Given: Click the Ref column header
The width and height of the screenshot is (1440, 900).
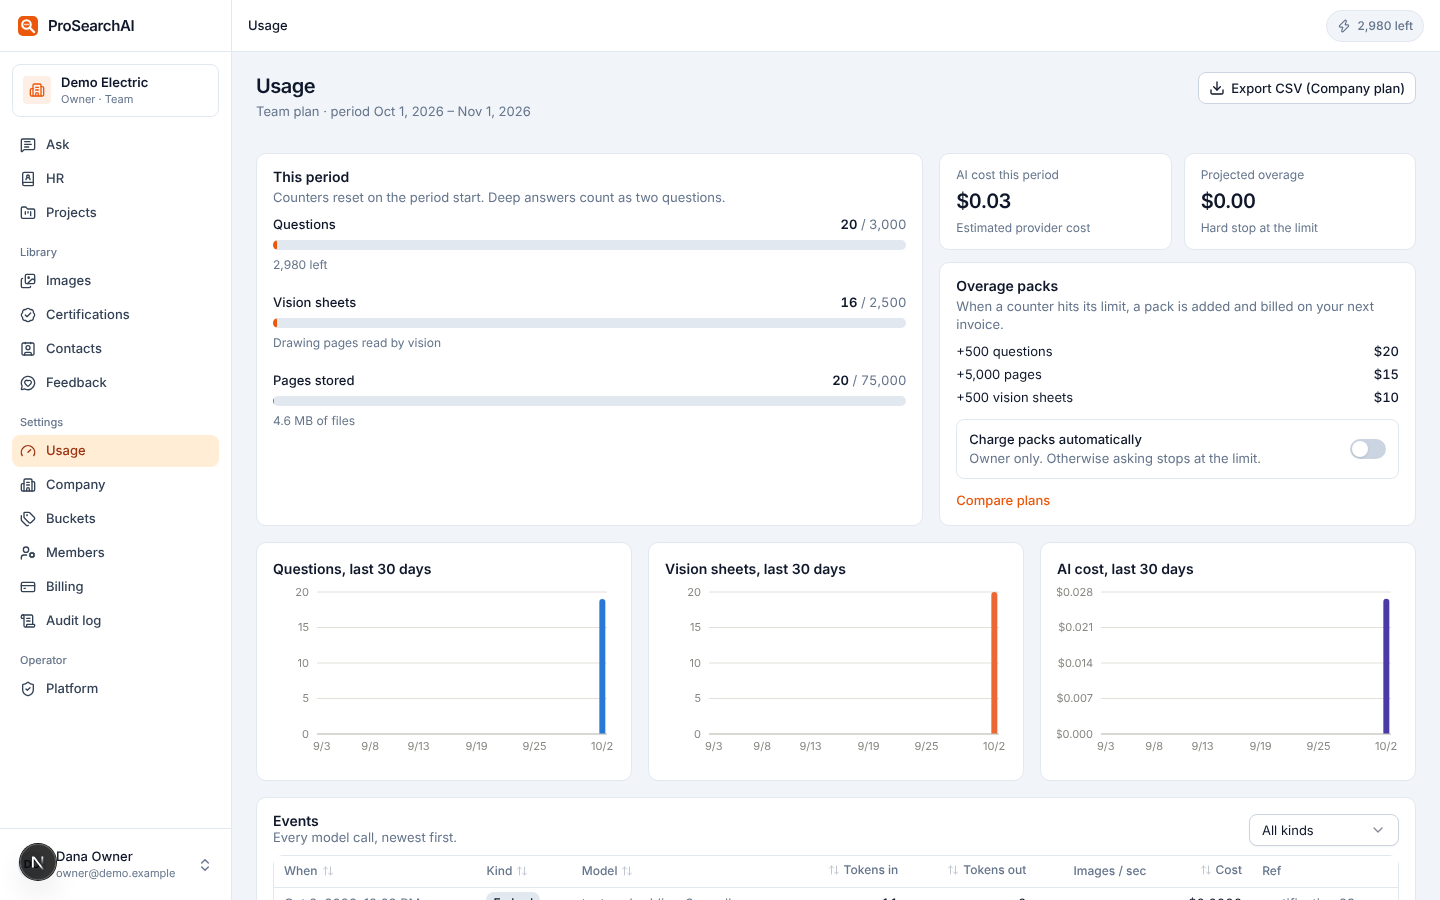Looking at the screenshot, I should point(1271,871).
